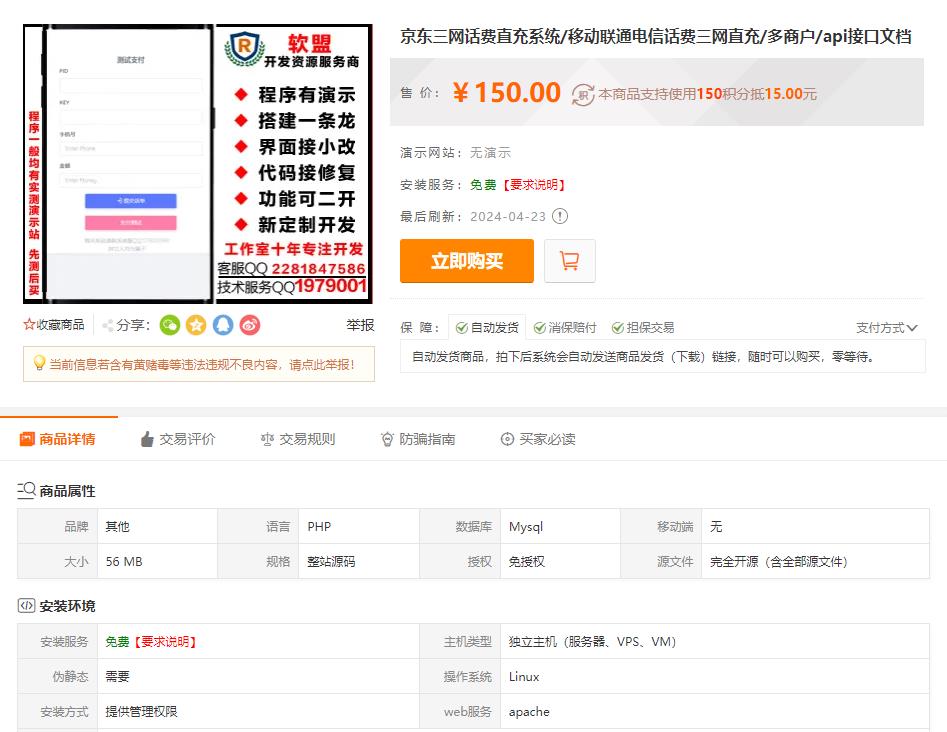Select the 自动发货 guarantee tab
The image size is (947, 732).
tap(487, 327)
